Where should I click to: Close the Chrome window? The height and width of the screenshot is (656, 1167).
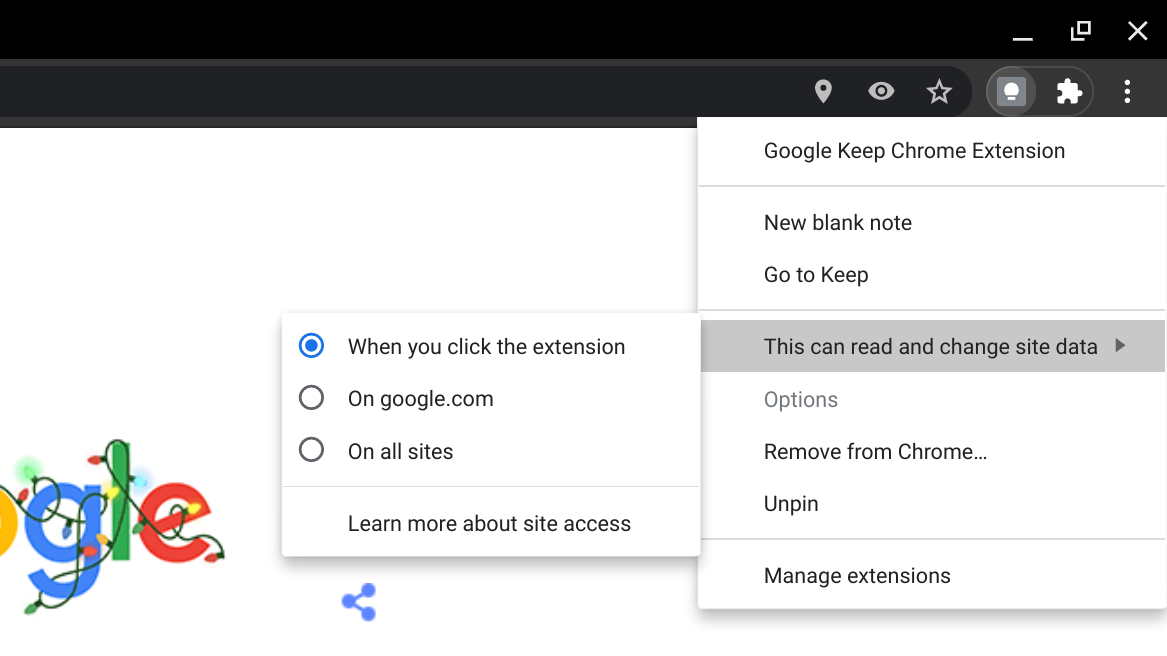click(x=1137, y=31)
